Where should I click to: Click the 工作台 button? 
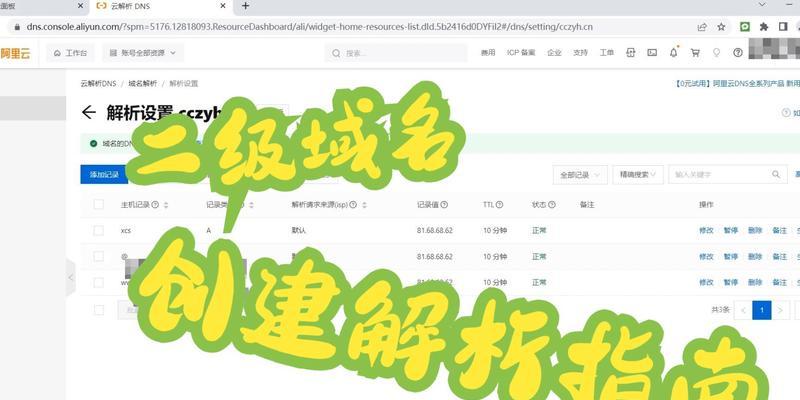pyautogui.click(x=70, y=53)
